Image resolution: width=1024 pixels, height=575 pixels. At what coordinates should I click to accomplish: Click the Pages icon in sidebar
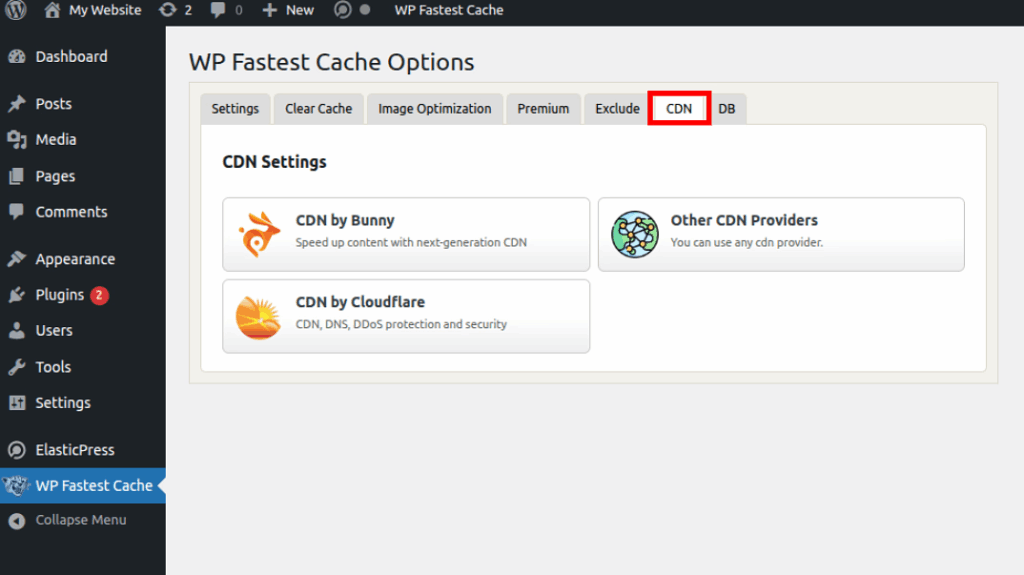point(17,176)
